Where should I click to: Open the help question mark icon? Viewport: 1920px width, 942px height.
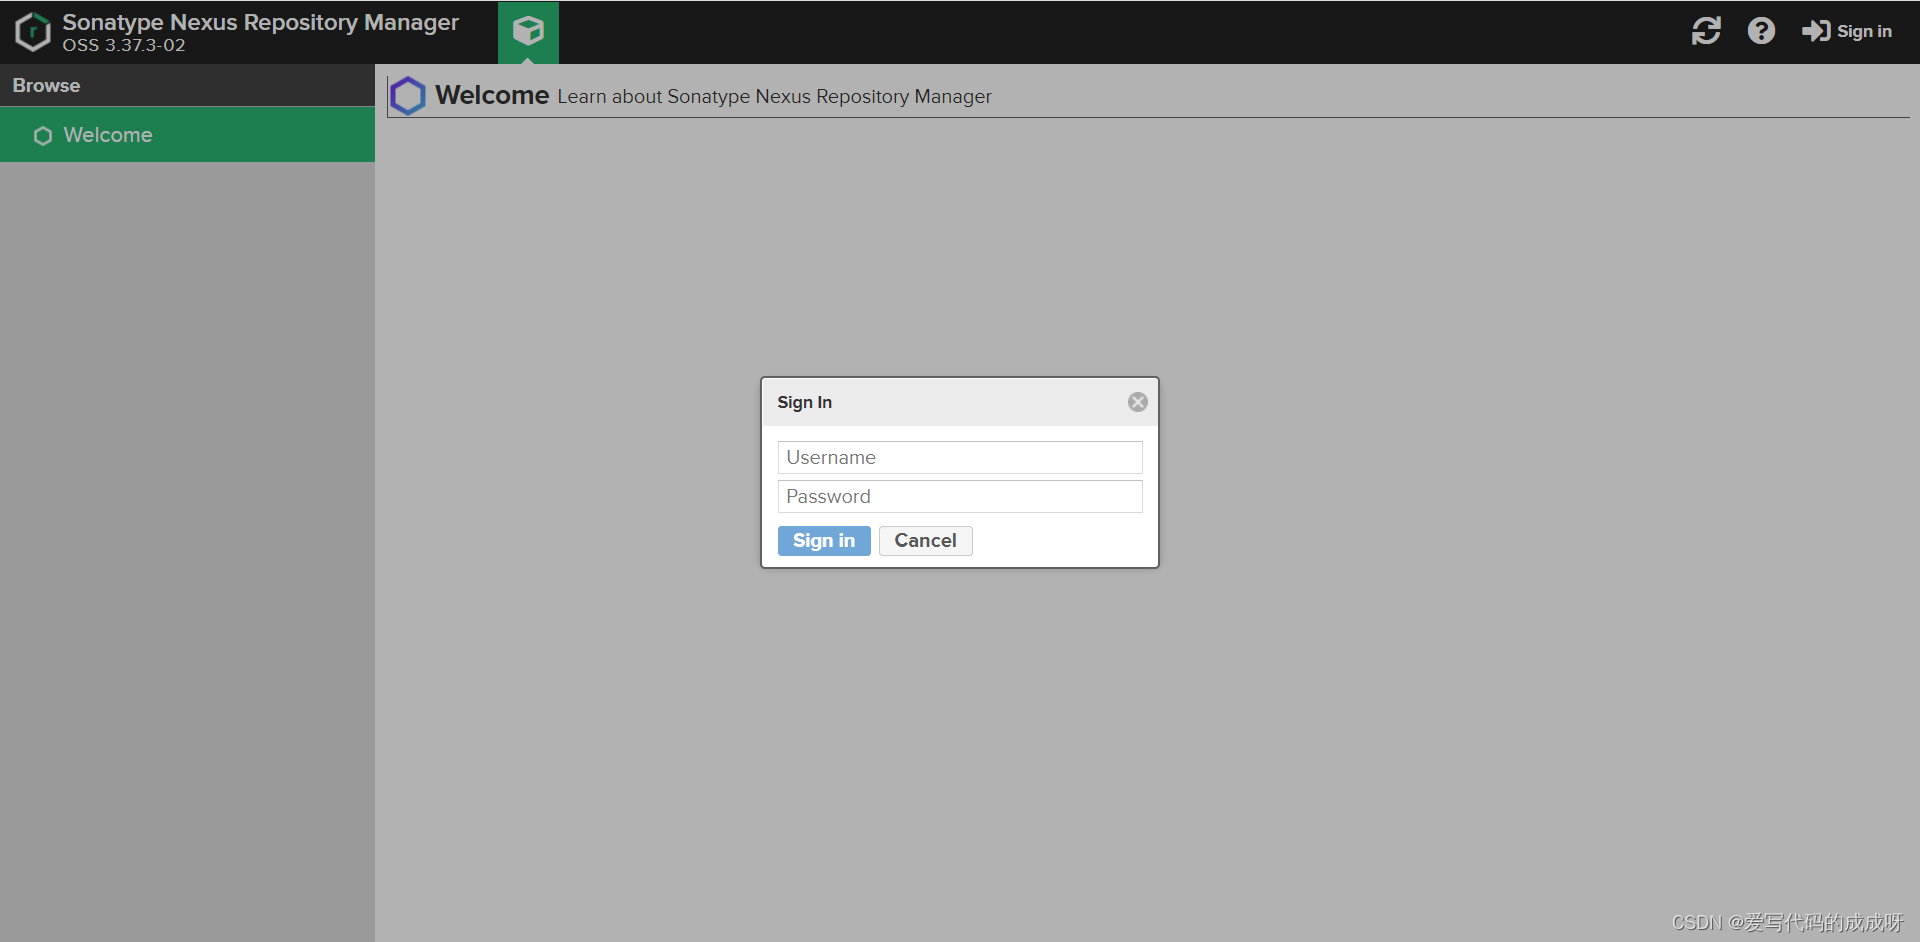[x=1761, y=31]
